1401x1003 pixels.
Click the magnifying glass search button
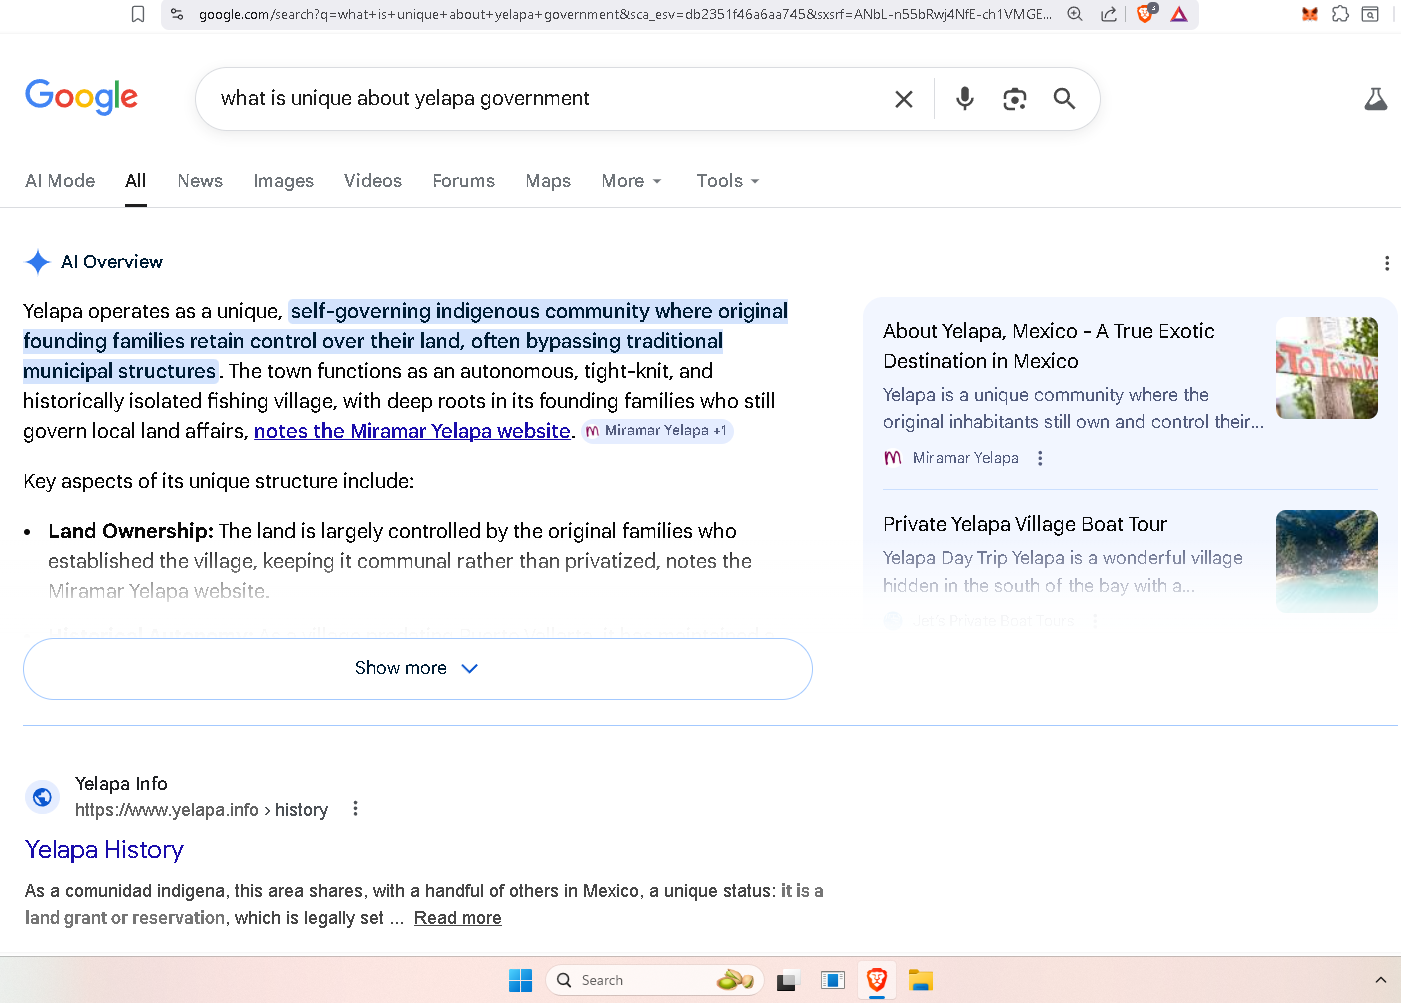[1064, 98]
